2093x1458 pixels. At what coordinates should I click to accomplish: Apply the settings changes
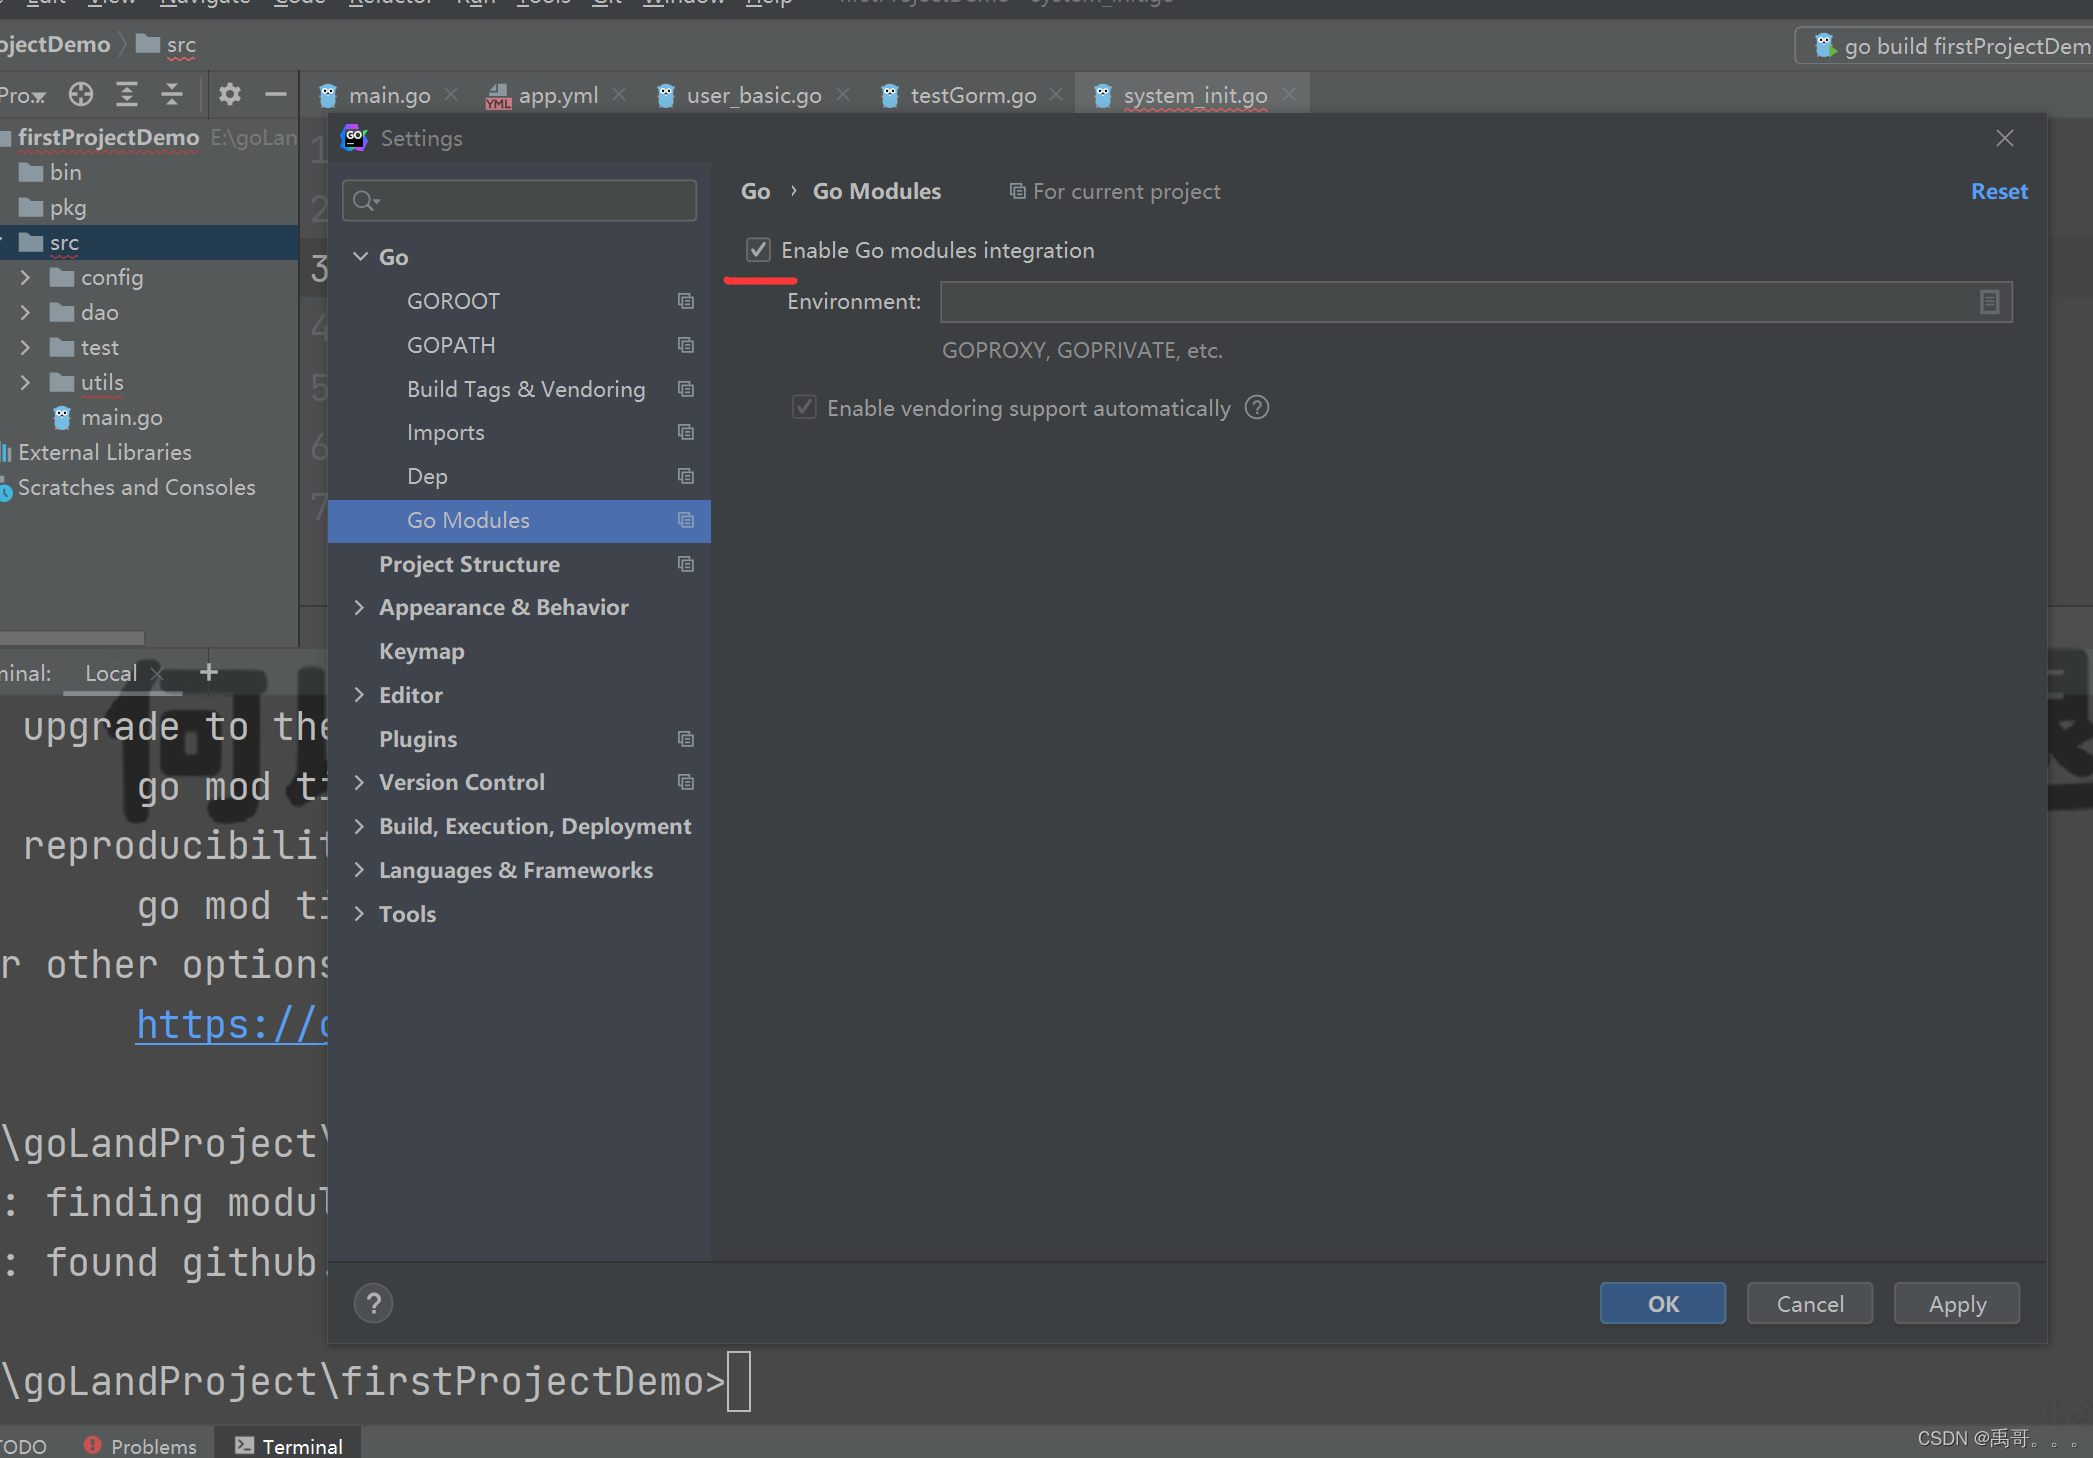pyautogui.click(x=1957, y=1304)
